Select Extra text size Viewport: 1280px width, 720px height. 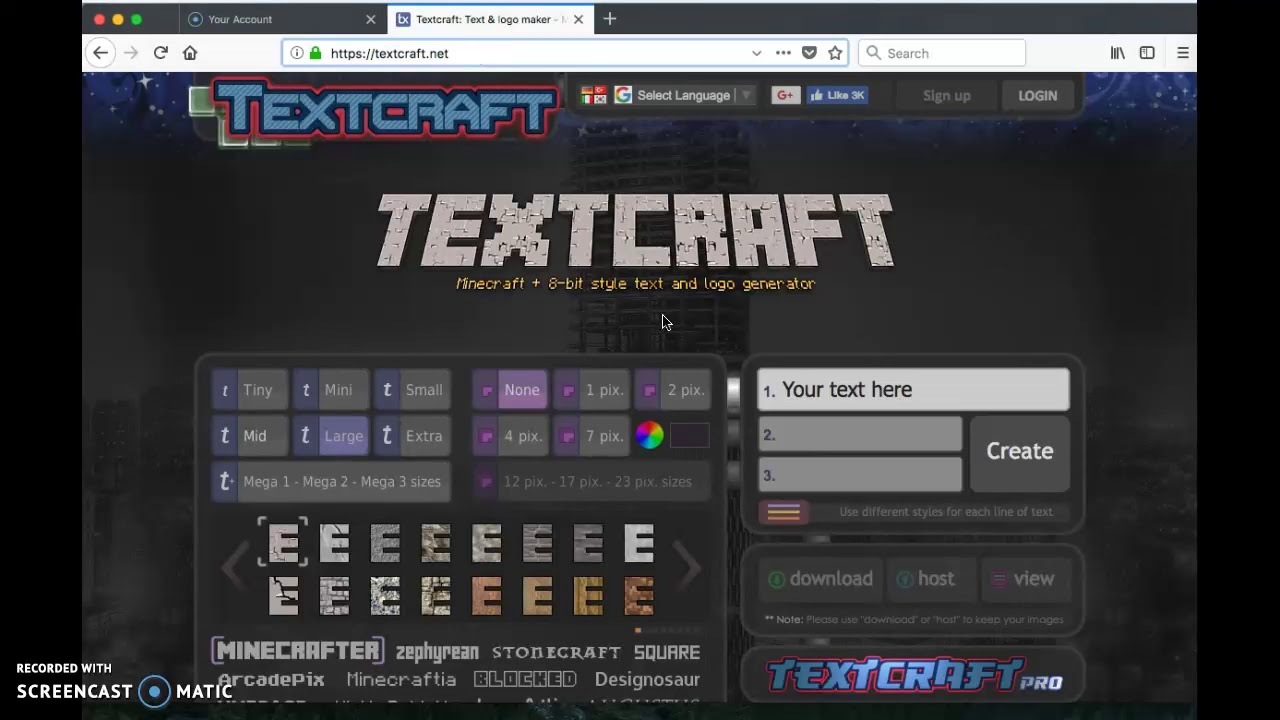click(412, 436)
